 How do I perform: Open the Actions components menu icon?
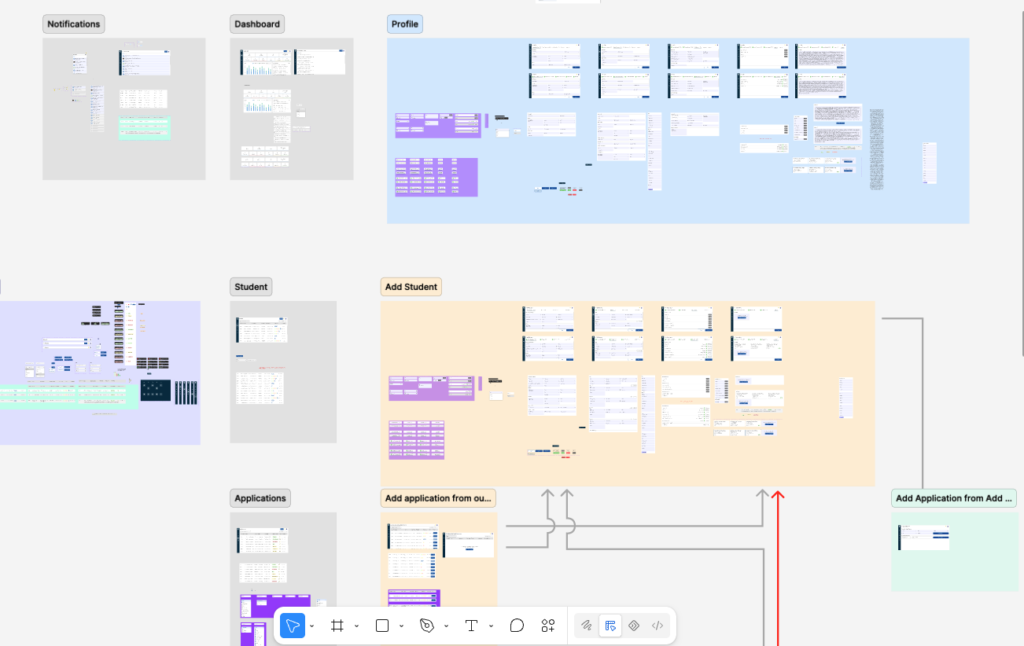tap(548, 626)
